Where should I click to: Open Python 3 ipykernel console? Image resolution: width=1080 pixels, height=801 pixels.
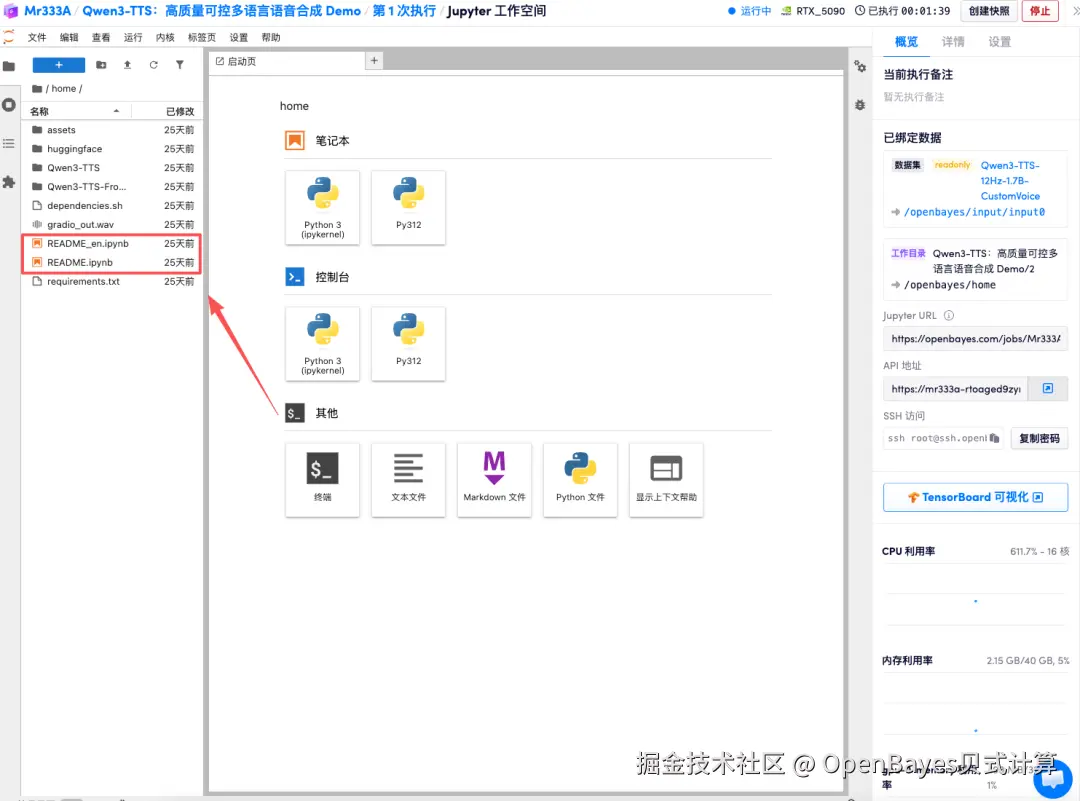pos(322,344)
